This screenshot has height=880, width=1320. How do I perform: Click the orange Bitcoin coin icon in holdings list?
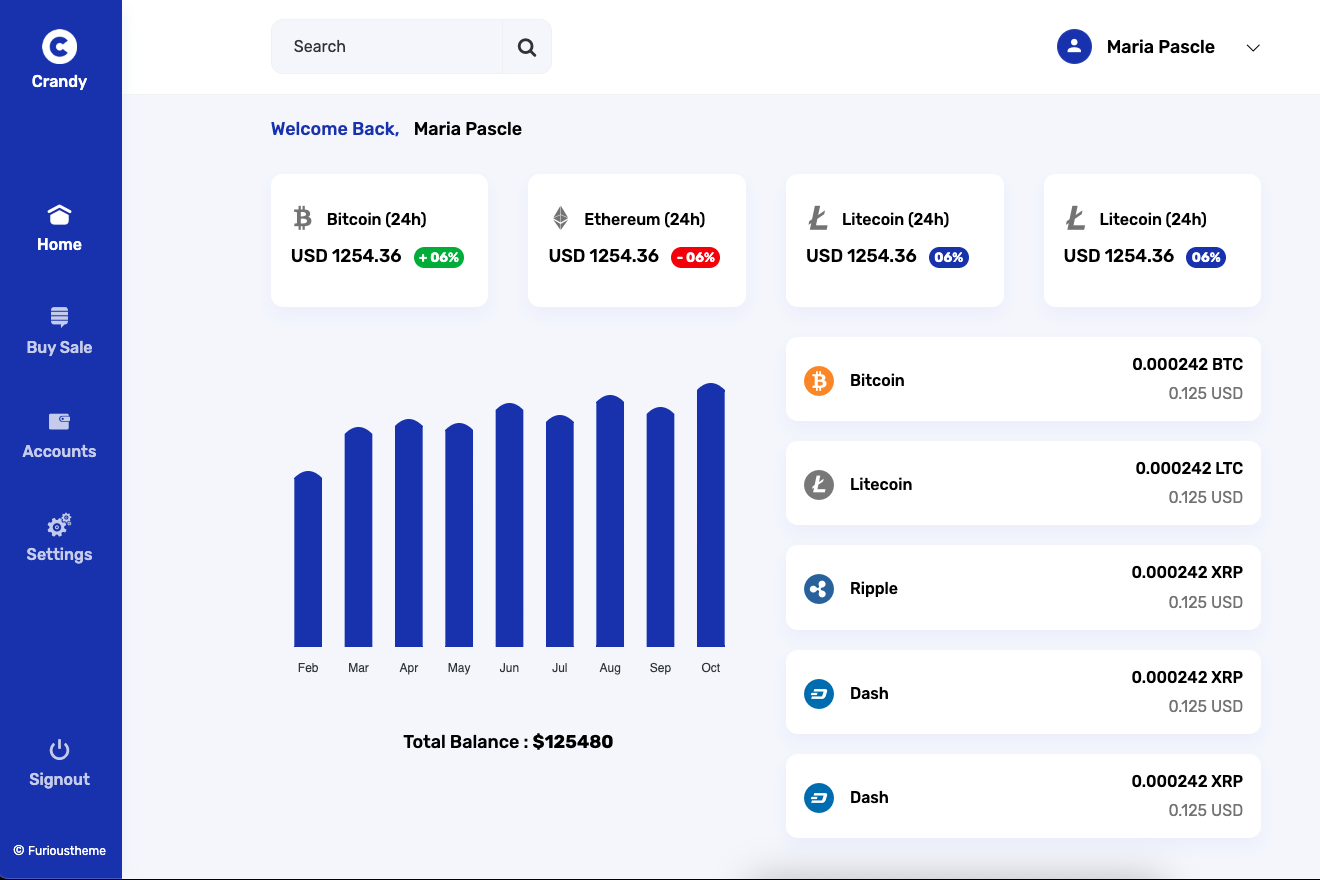tap(819, 380)
